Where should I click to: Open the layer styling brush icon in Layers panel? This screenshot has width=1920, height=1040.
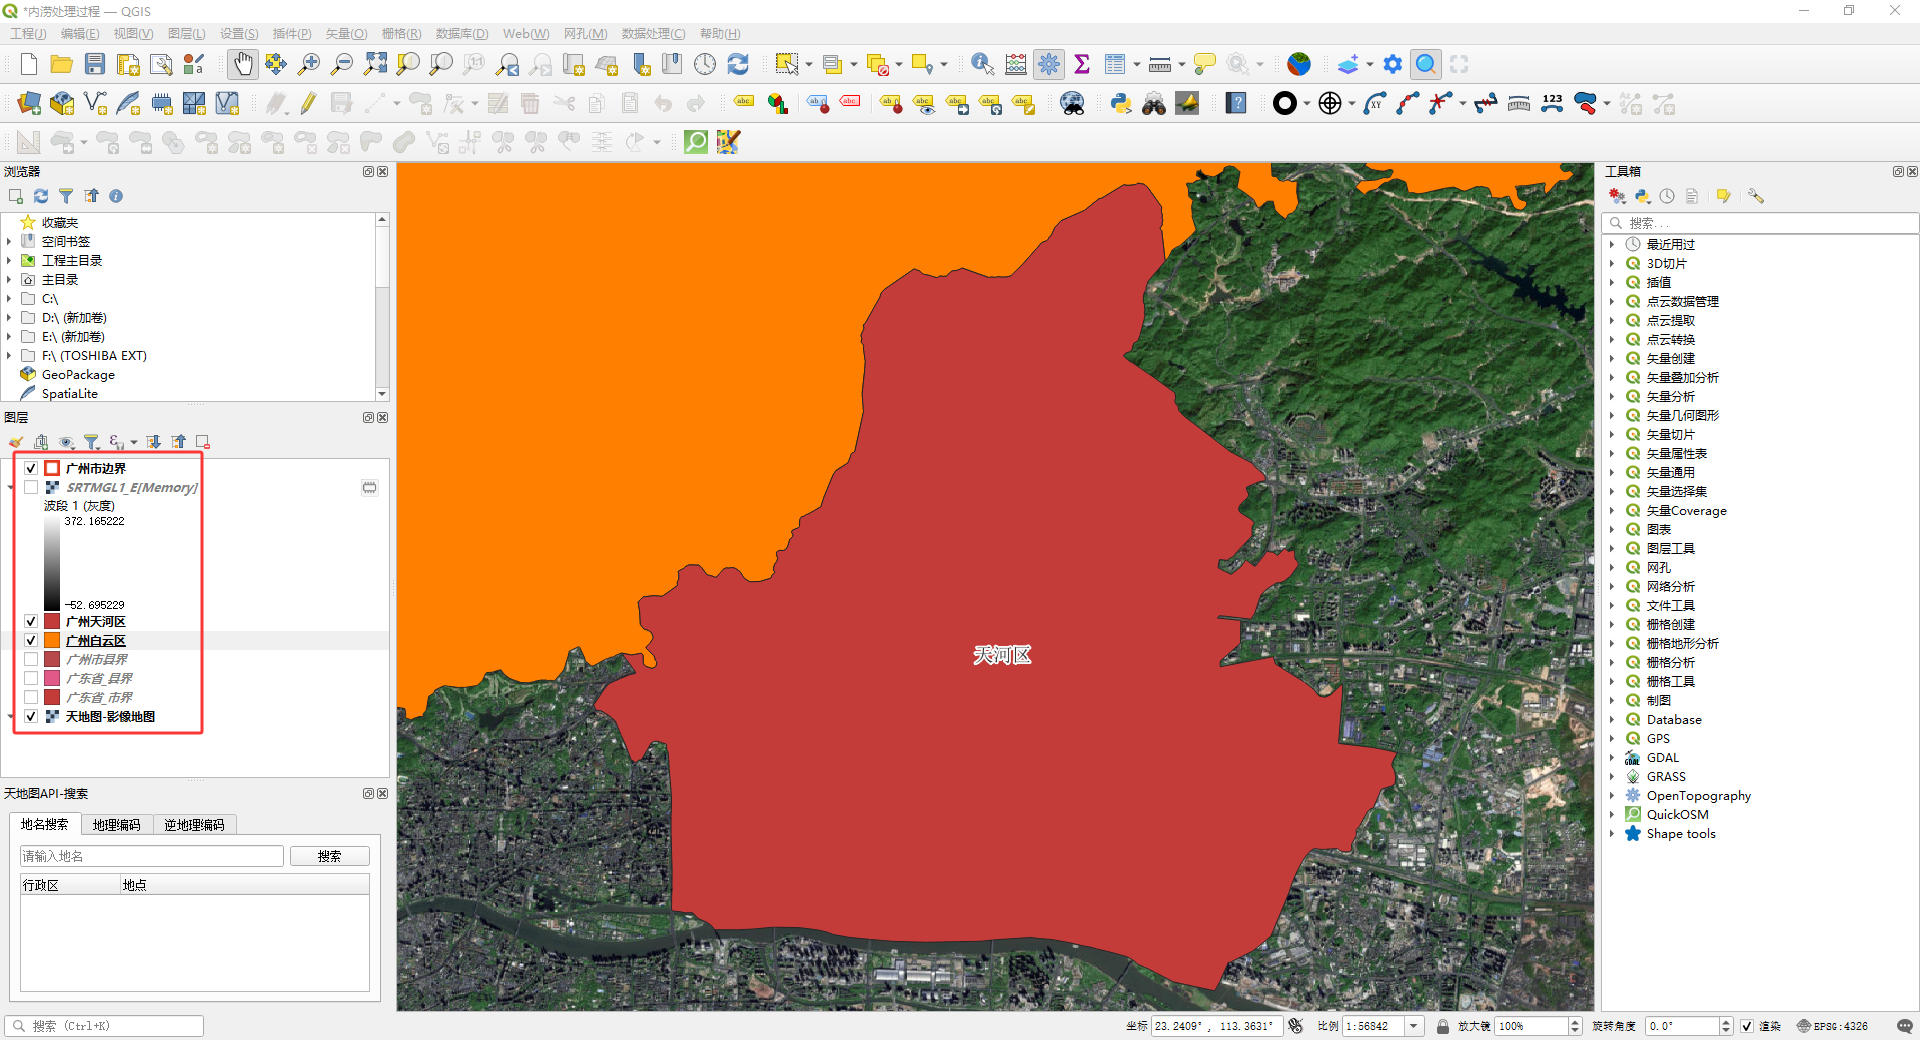[x=16, y=442]
